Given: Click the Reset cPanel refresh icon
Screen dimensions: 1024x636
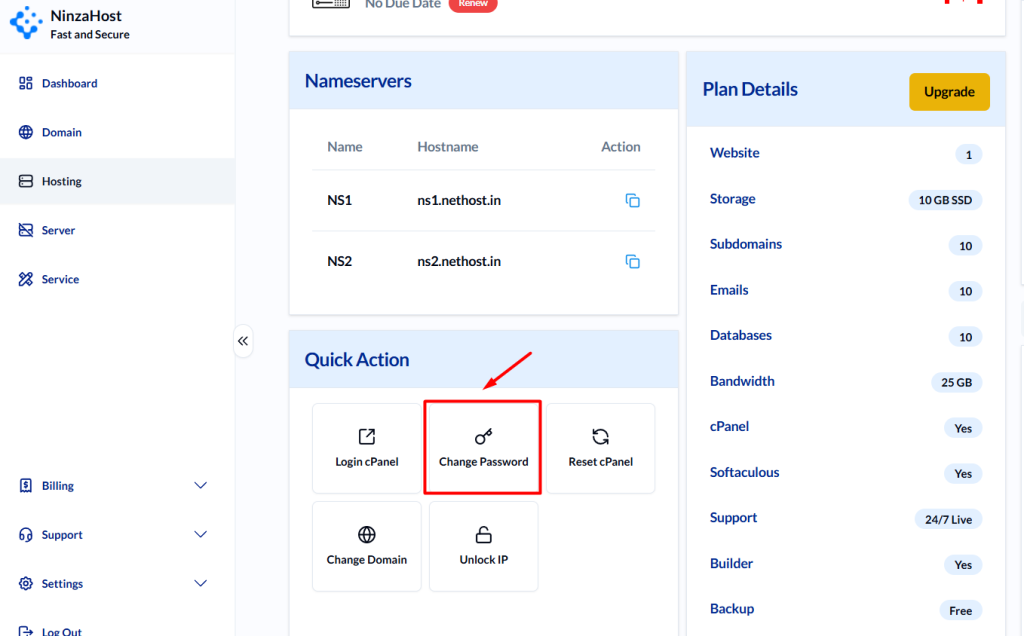Looking at the screenshot, I should point(600,436).
